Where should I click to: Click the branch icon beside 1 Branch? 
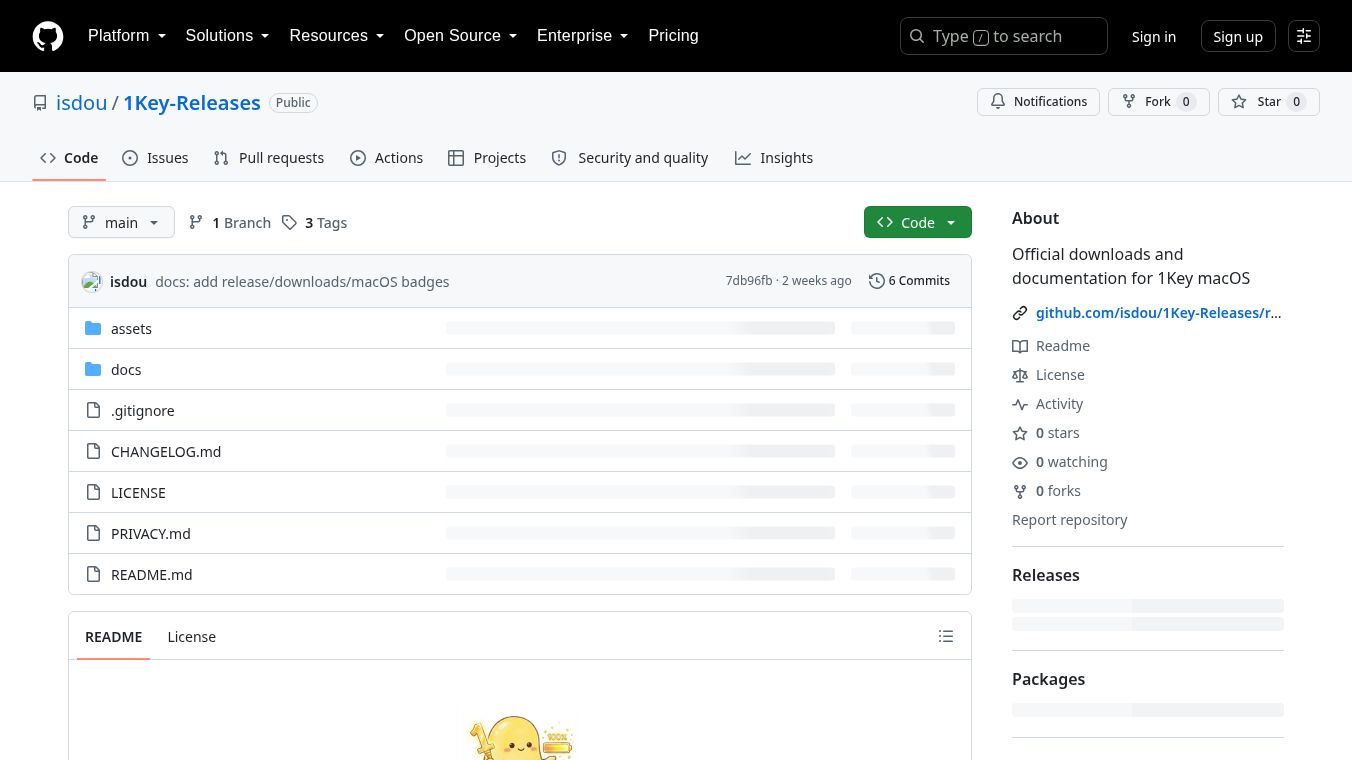coord(196,222)
